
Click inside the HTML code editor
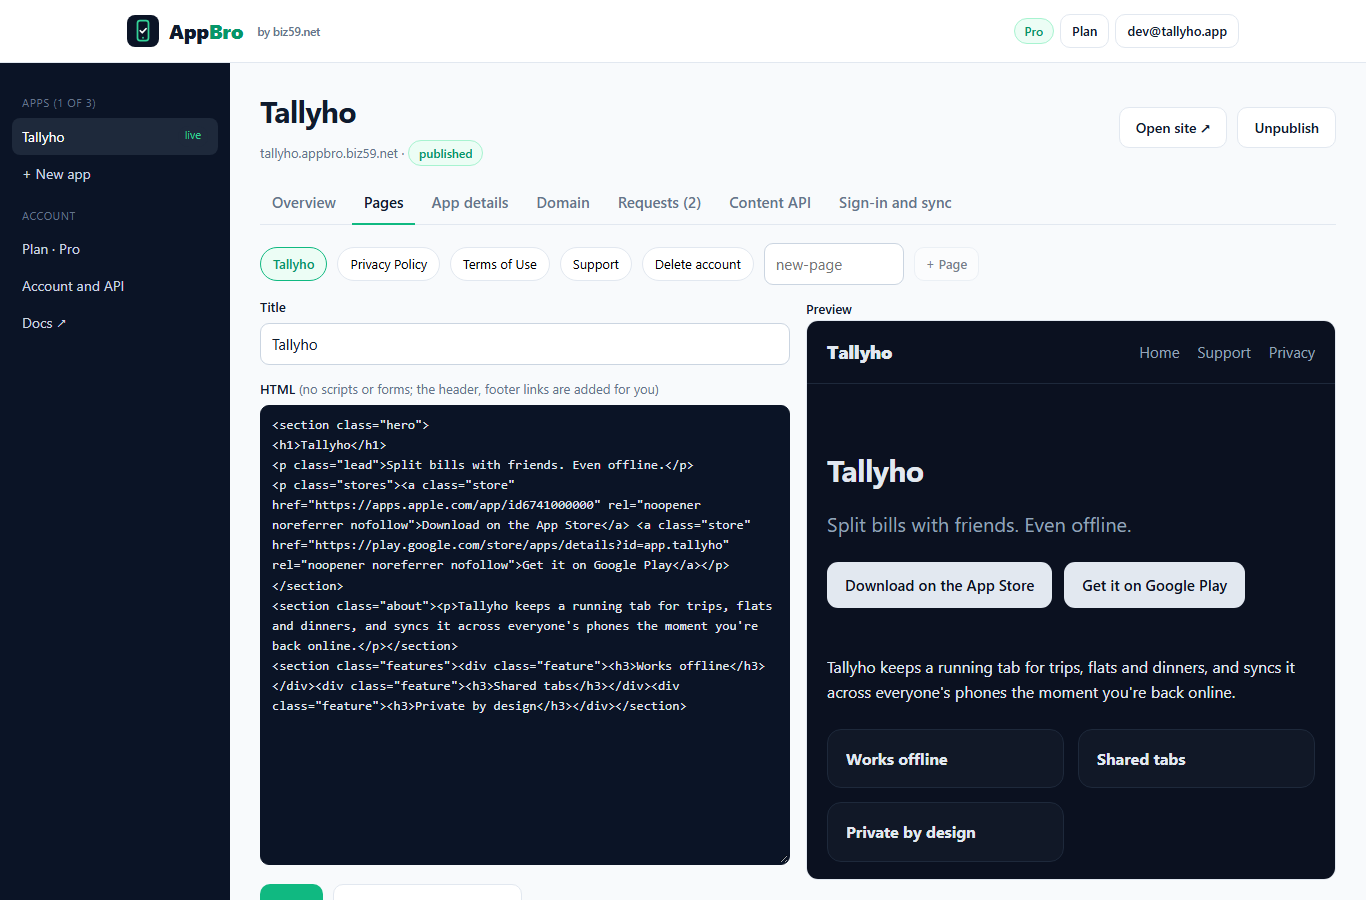click(x=525, y=634)
